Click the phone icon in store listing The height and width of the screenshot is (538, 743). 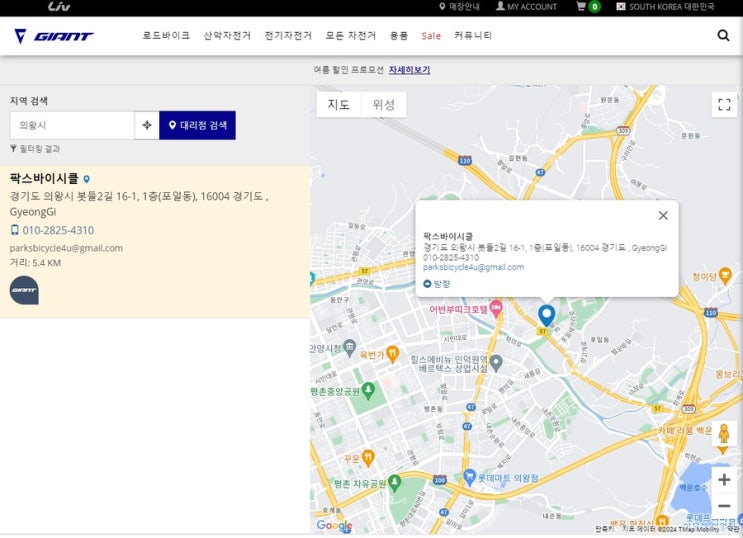click(15, 230)
